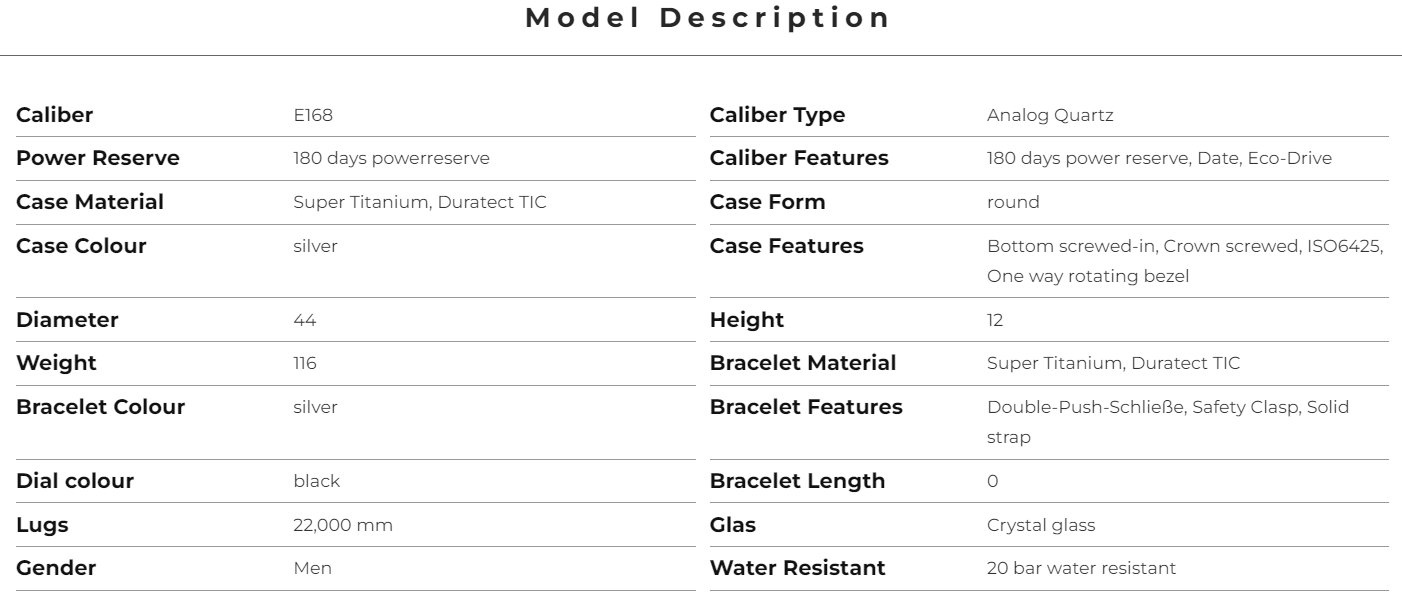Select the E168 caliber value
The image size is (1402, 602).
[313, 115]
